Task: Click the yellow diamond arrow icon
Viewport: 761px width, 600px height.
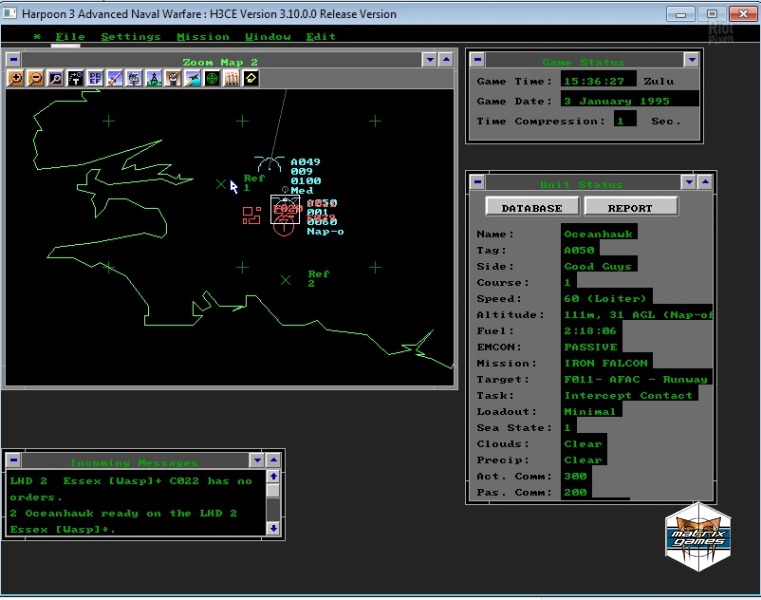Action: 250,78
